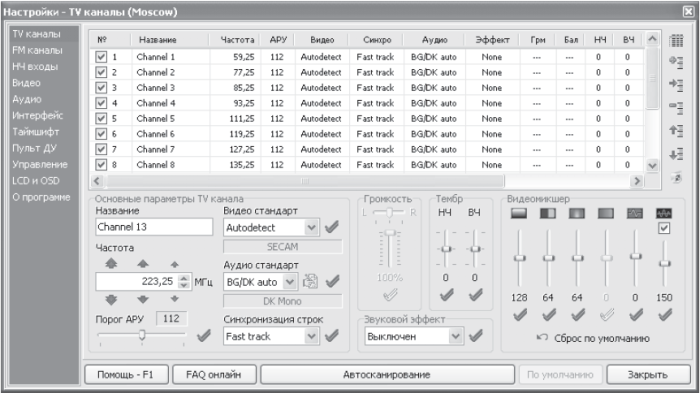The width and height of the screenshot is (700, 393).
Task: Click the move channel up icon
Action: [676, 131]
